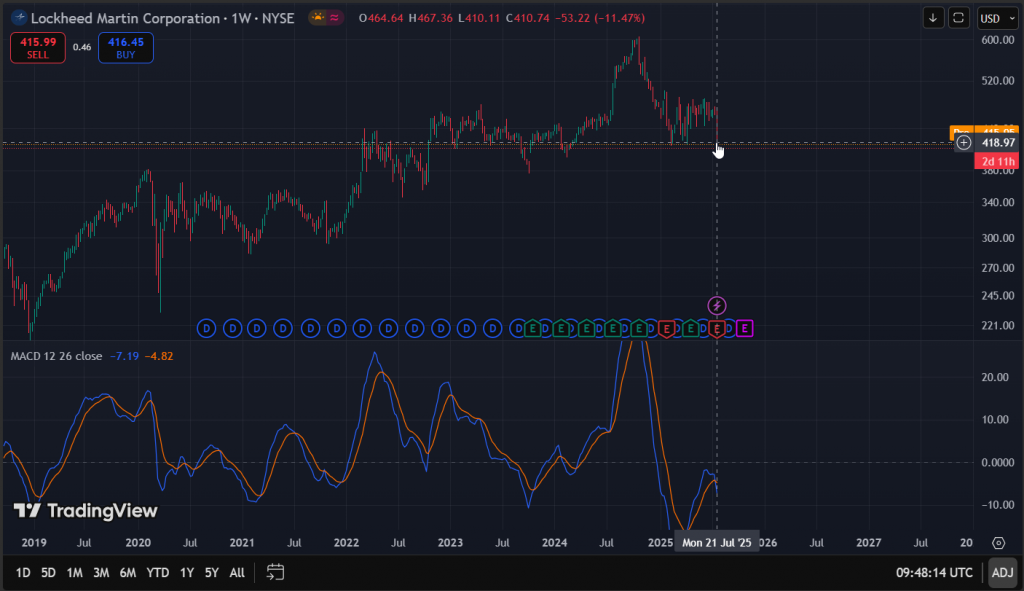1024x591 pixels.
Task: Select the 3M time range
Action: (101, 573)
